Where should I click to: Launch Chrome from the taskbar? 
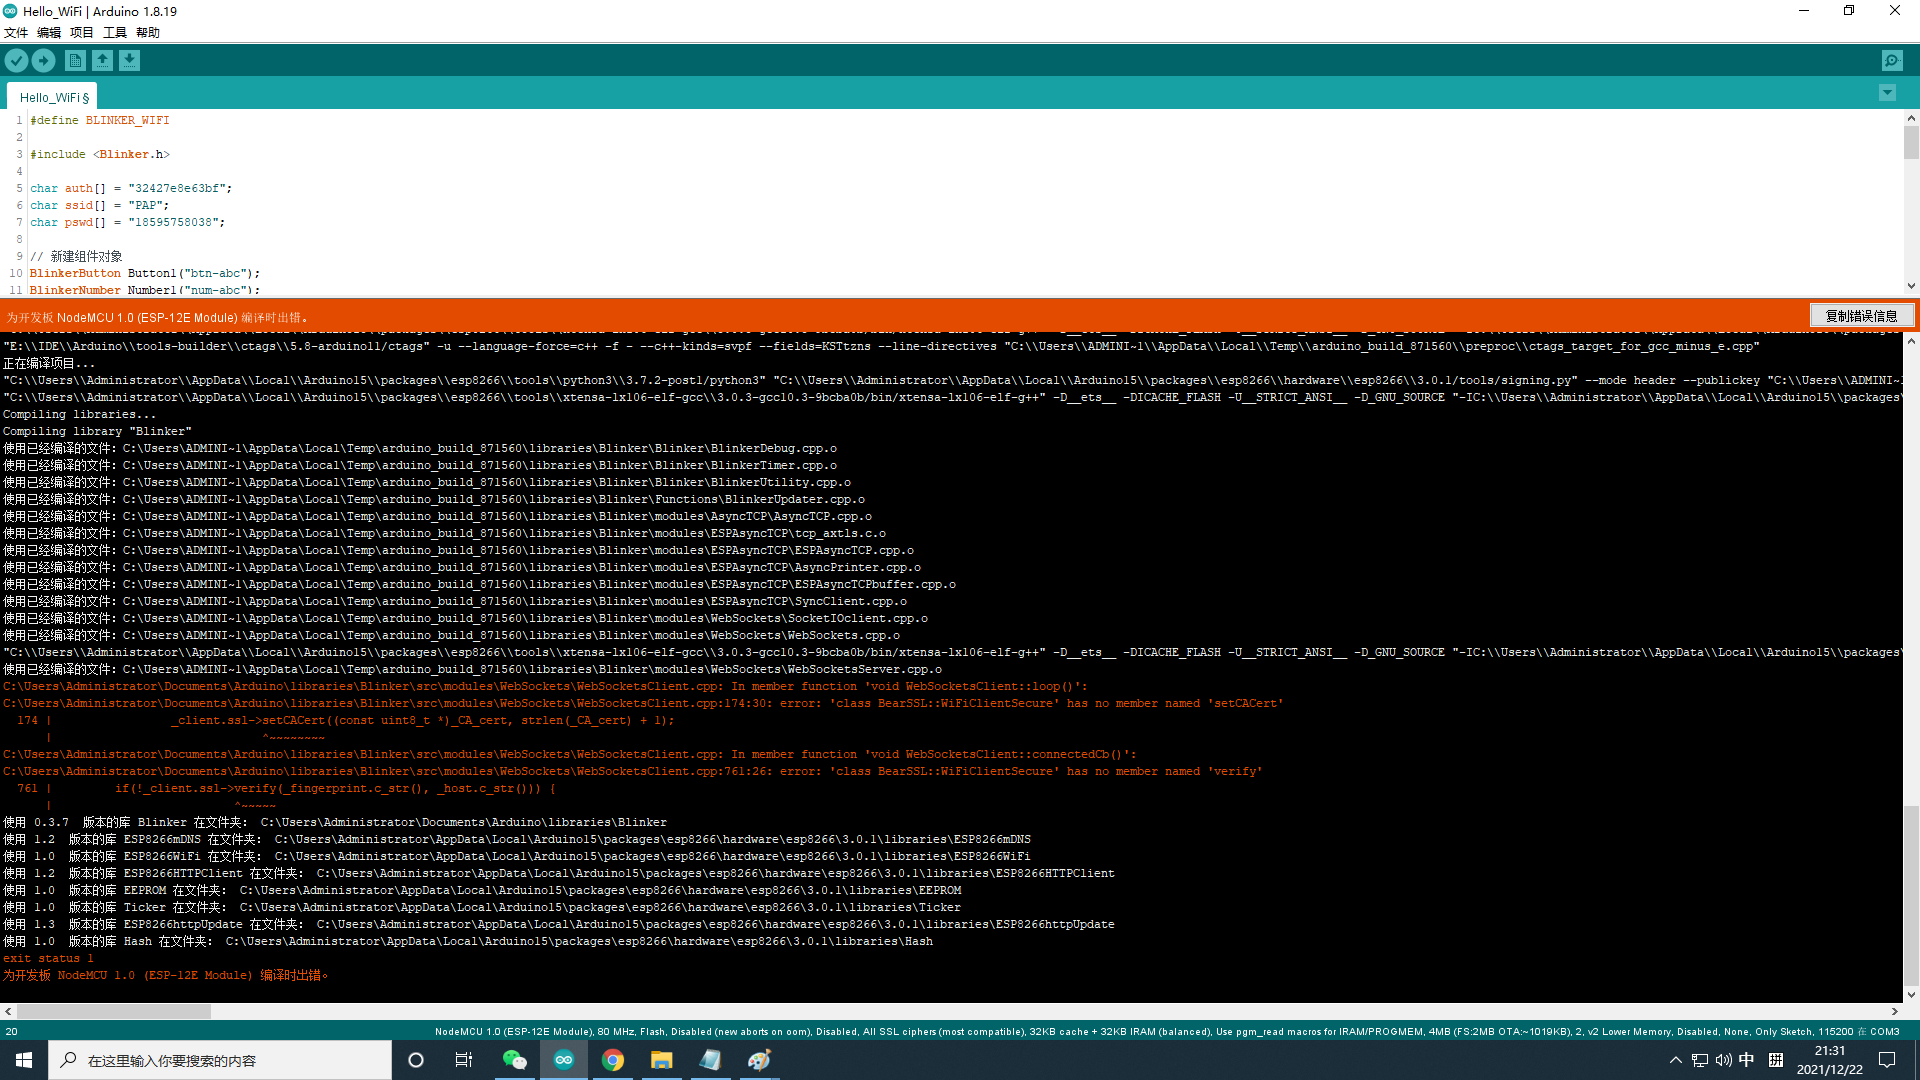(x=613, y=1060)
